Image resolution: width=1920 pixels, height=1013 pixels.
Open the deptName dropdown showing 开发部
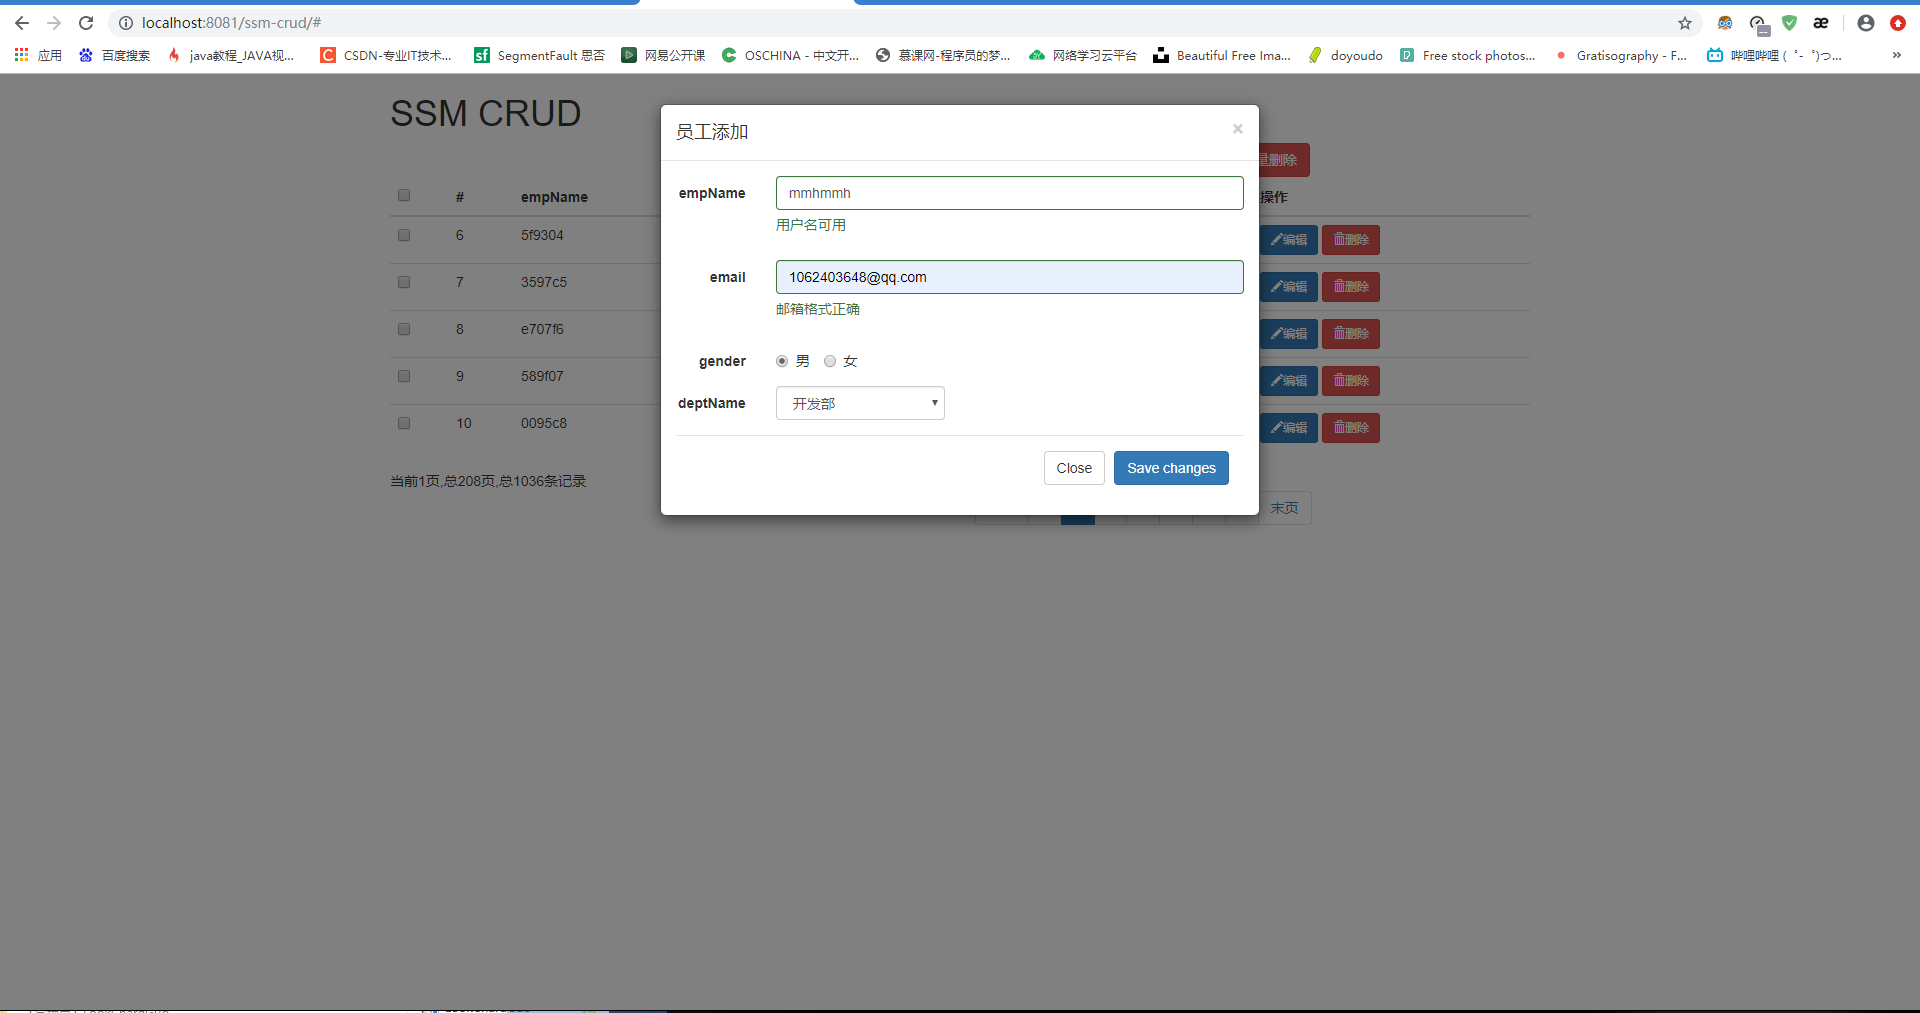coord(860,403)
